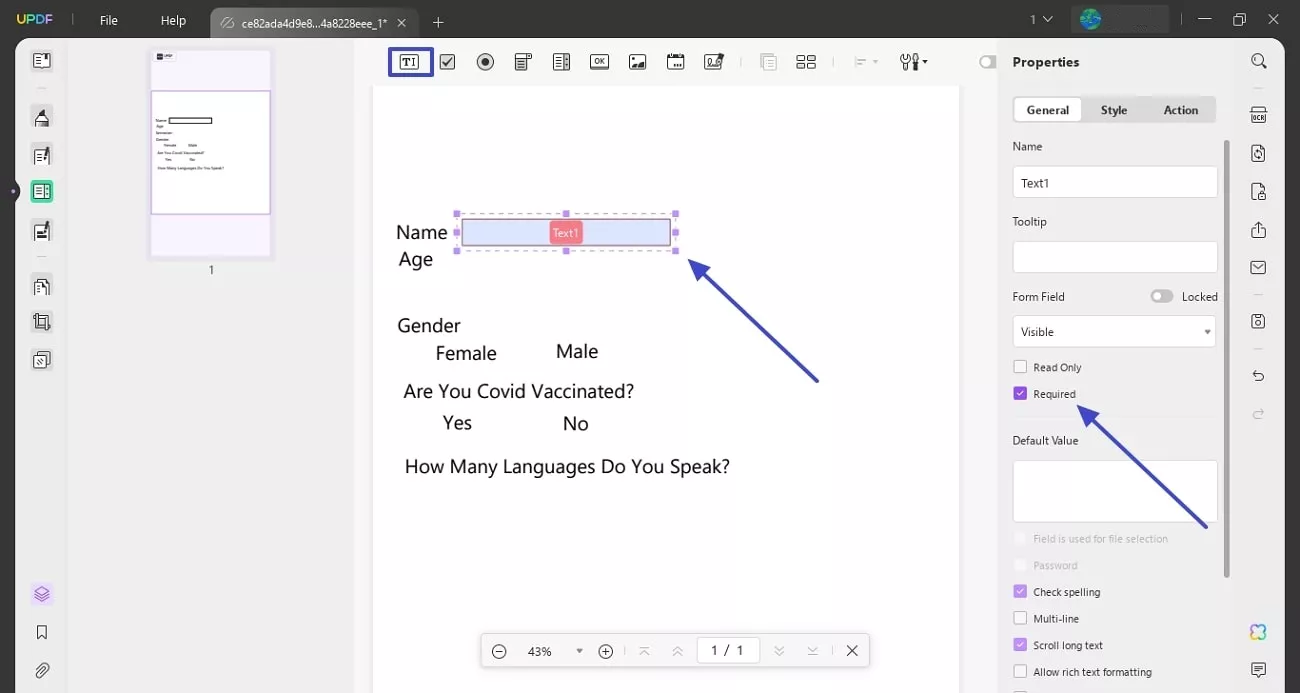Open the form tools wrench dropdown
1300x693 pixels.
pos(913,62)
